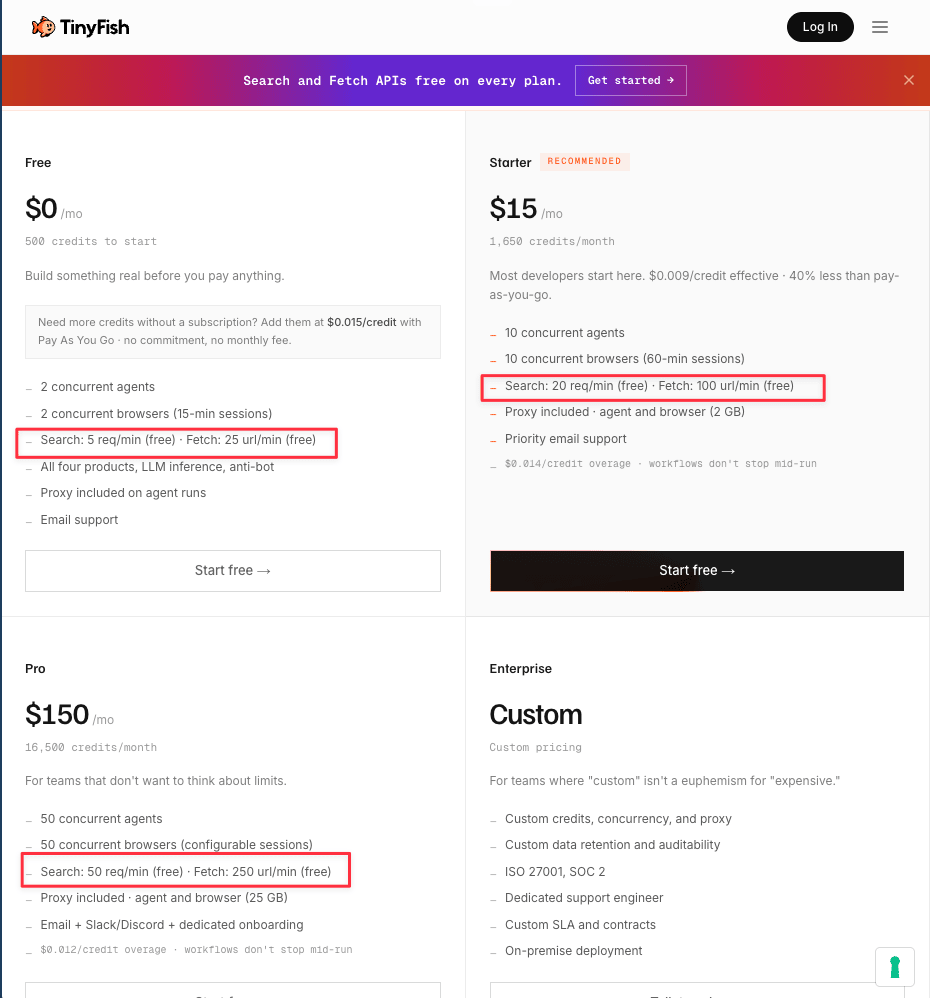Select the Pro plan heading
The image size is (930, 998).
(x=35, y=668)
